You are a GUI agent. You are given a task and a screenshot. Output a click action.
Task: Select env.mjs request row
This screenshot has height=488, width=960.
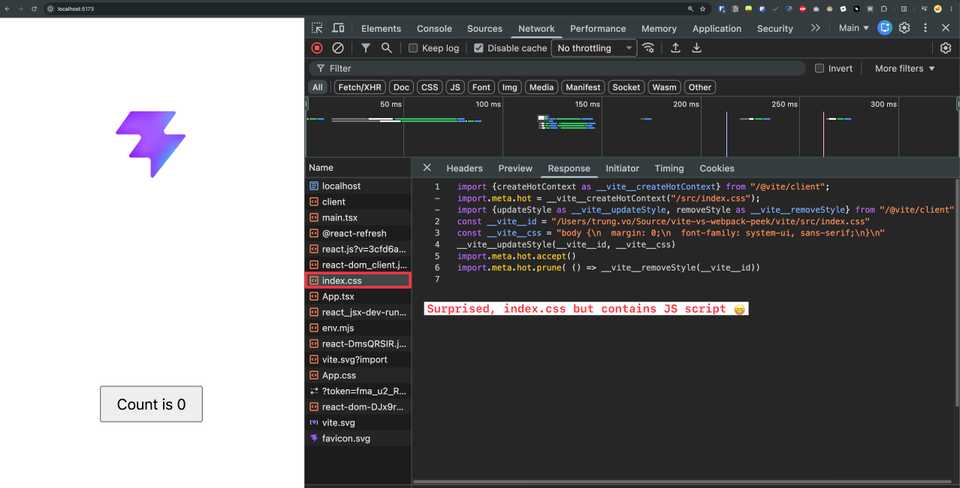tap(358, 328)
